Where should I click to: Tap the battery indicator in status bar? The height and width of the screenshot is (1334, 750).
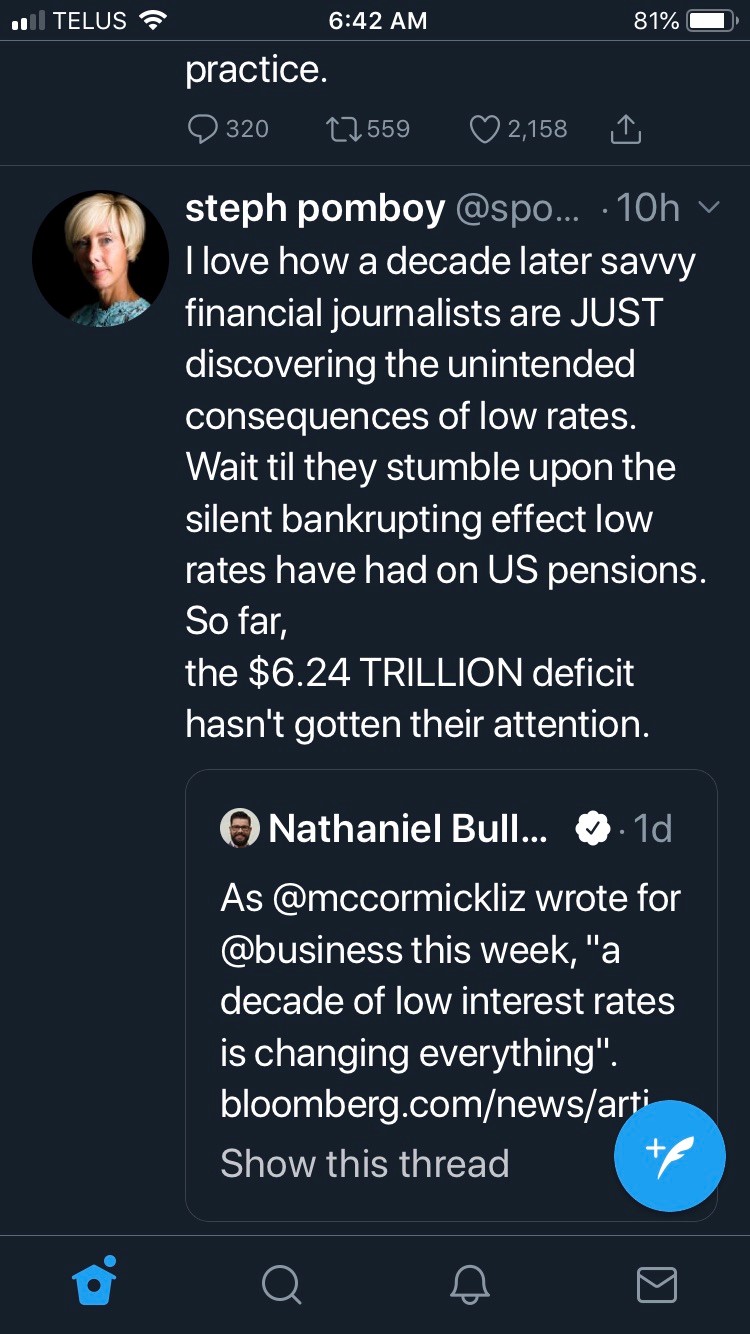coord(711,21)
